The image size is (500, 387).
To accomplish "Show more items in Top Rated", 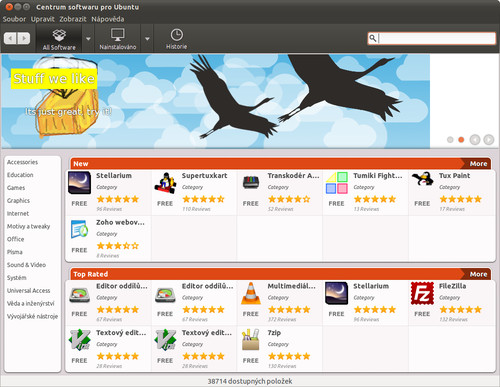I will click(478, 274).
